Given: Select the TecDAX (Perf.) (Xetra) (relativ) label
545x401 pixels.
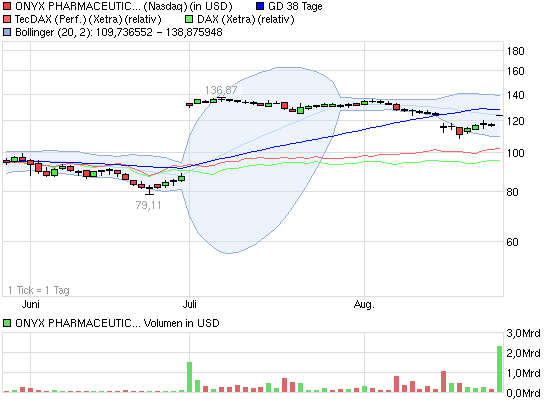Looking at the screenshot, I should pos(88,19).
